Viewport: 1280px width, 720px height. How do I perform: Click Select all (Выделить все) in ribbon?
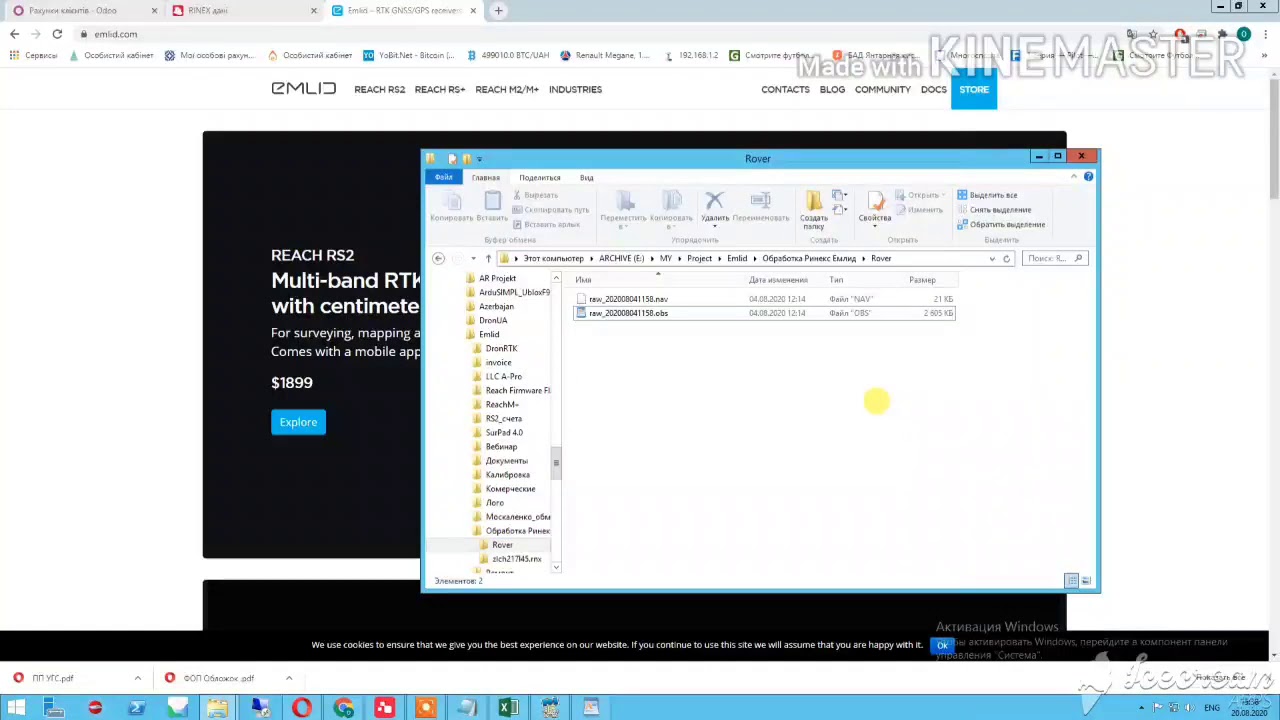coord(987,195)
